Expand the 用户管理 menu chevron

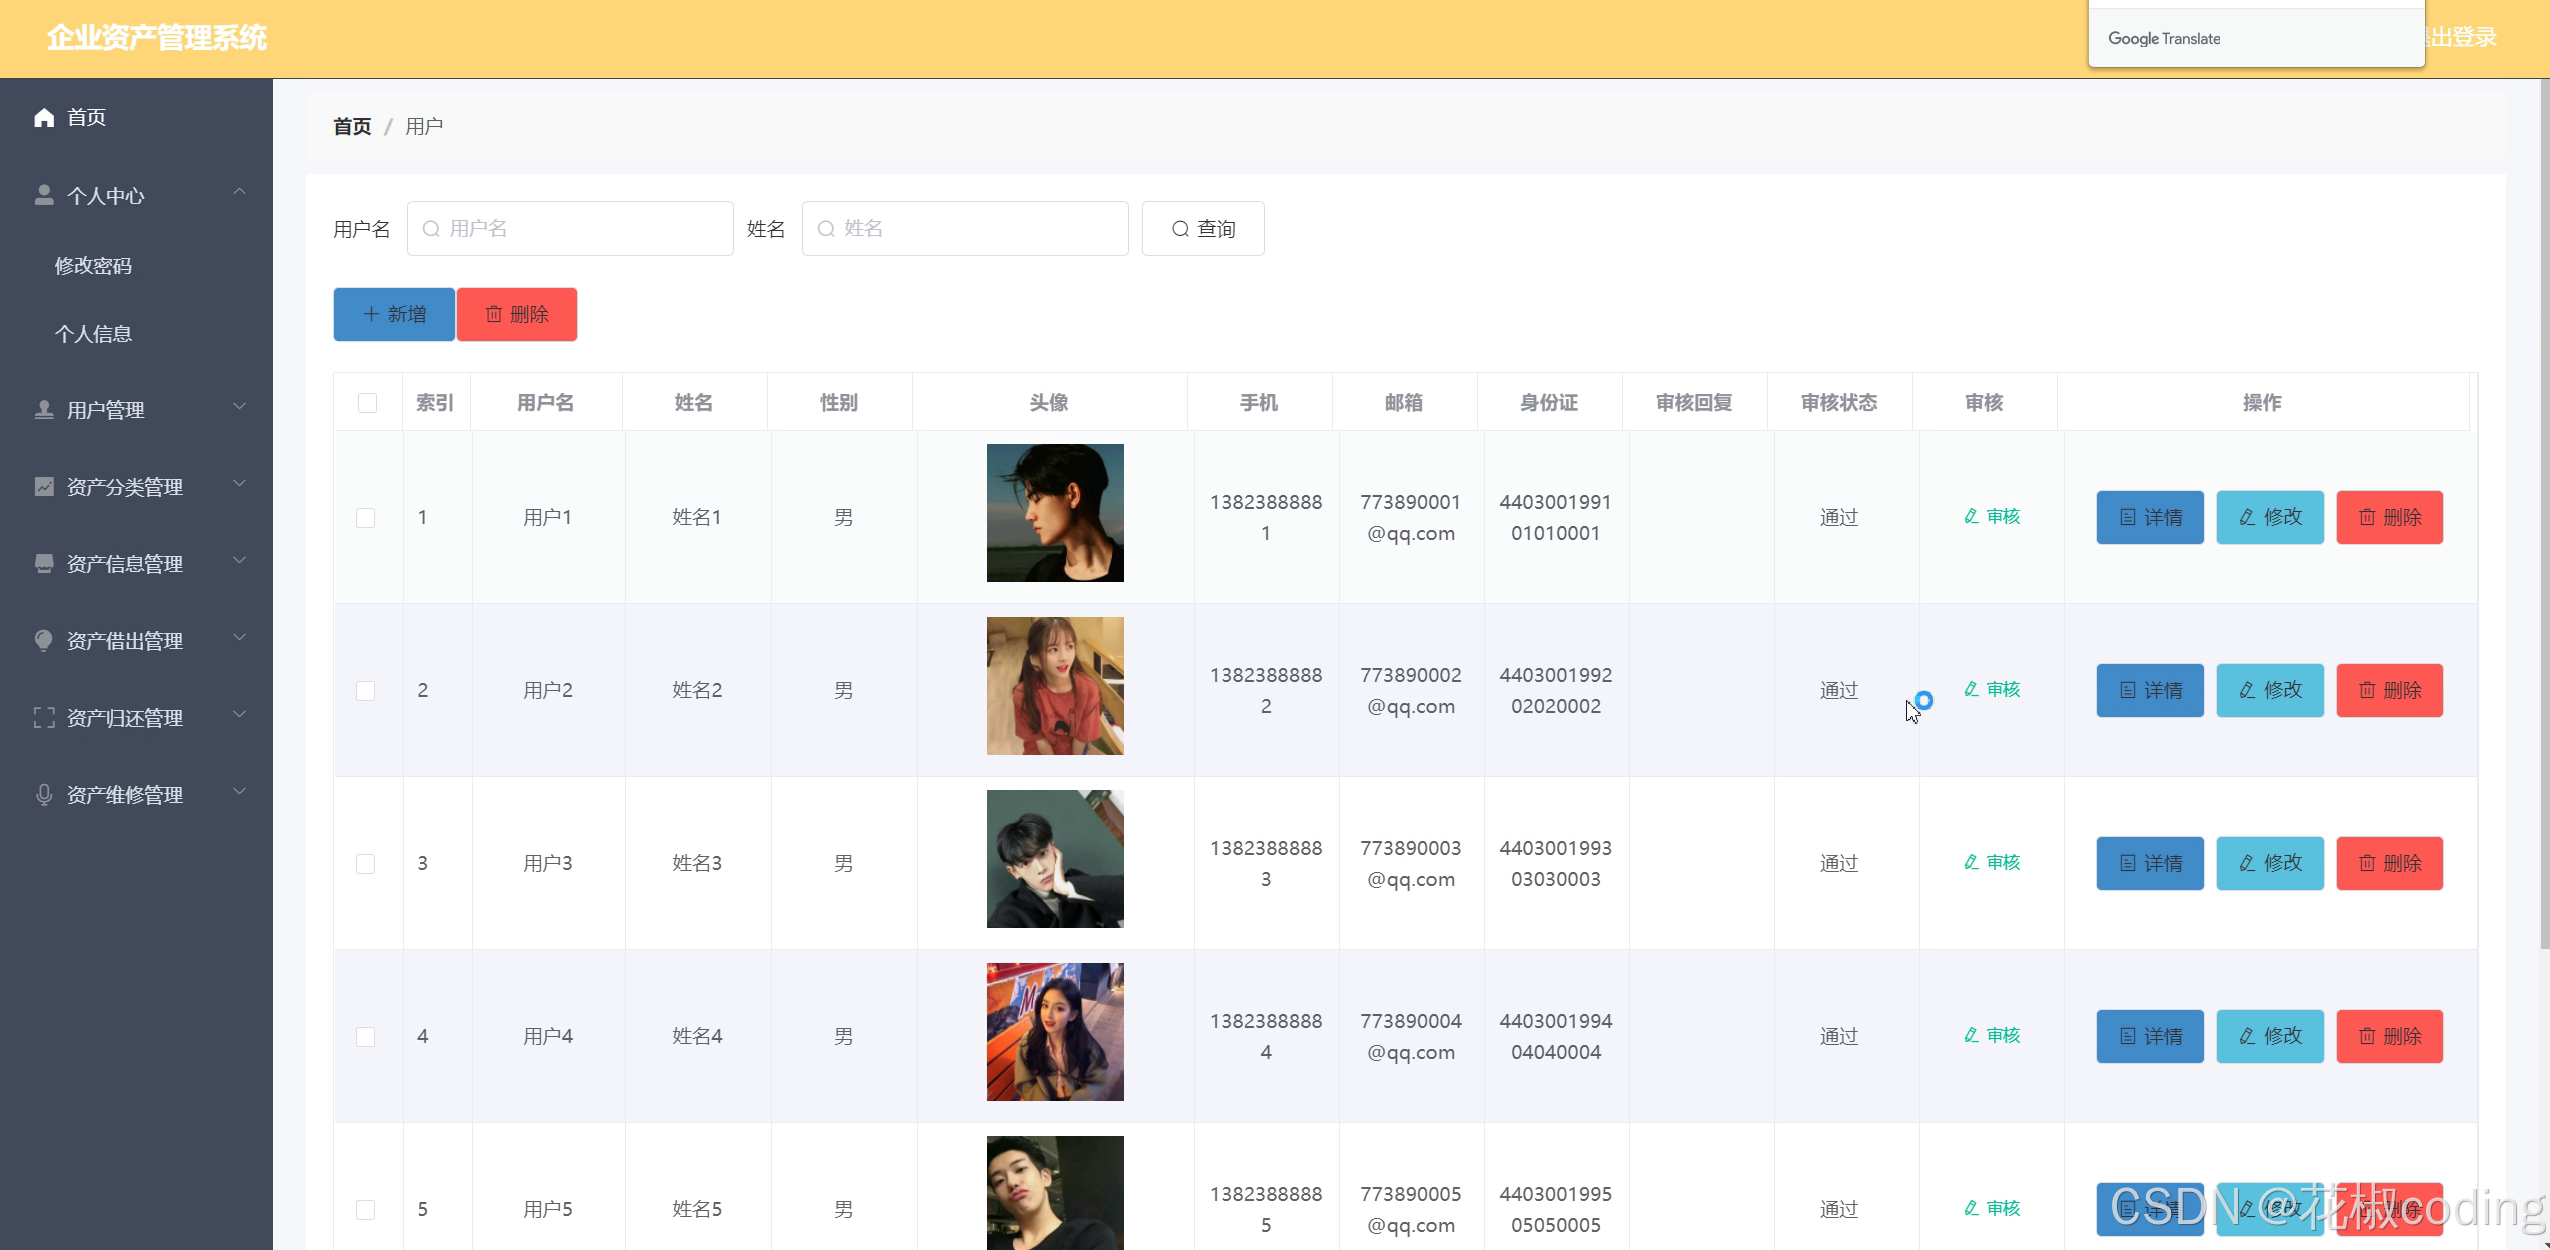click(x=239, y=407)
